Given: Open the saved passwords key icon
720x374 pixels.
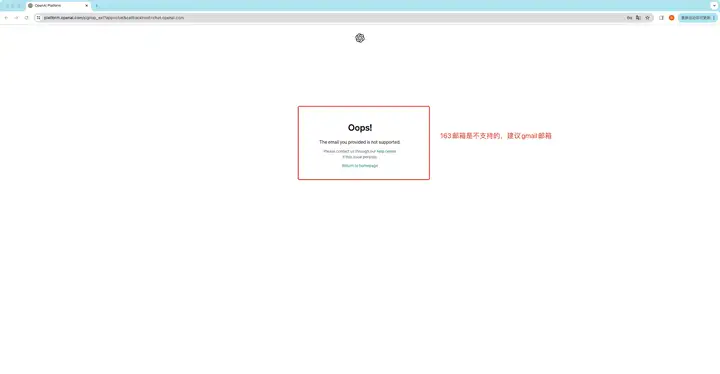Looking at the screenshot, I should coord(629,18).
